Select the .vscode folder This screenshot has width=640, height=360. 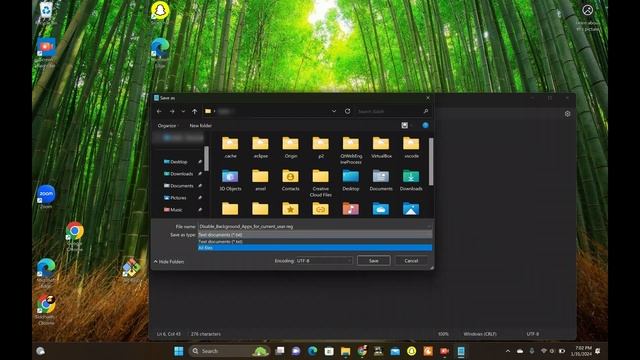point(411,147)
